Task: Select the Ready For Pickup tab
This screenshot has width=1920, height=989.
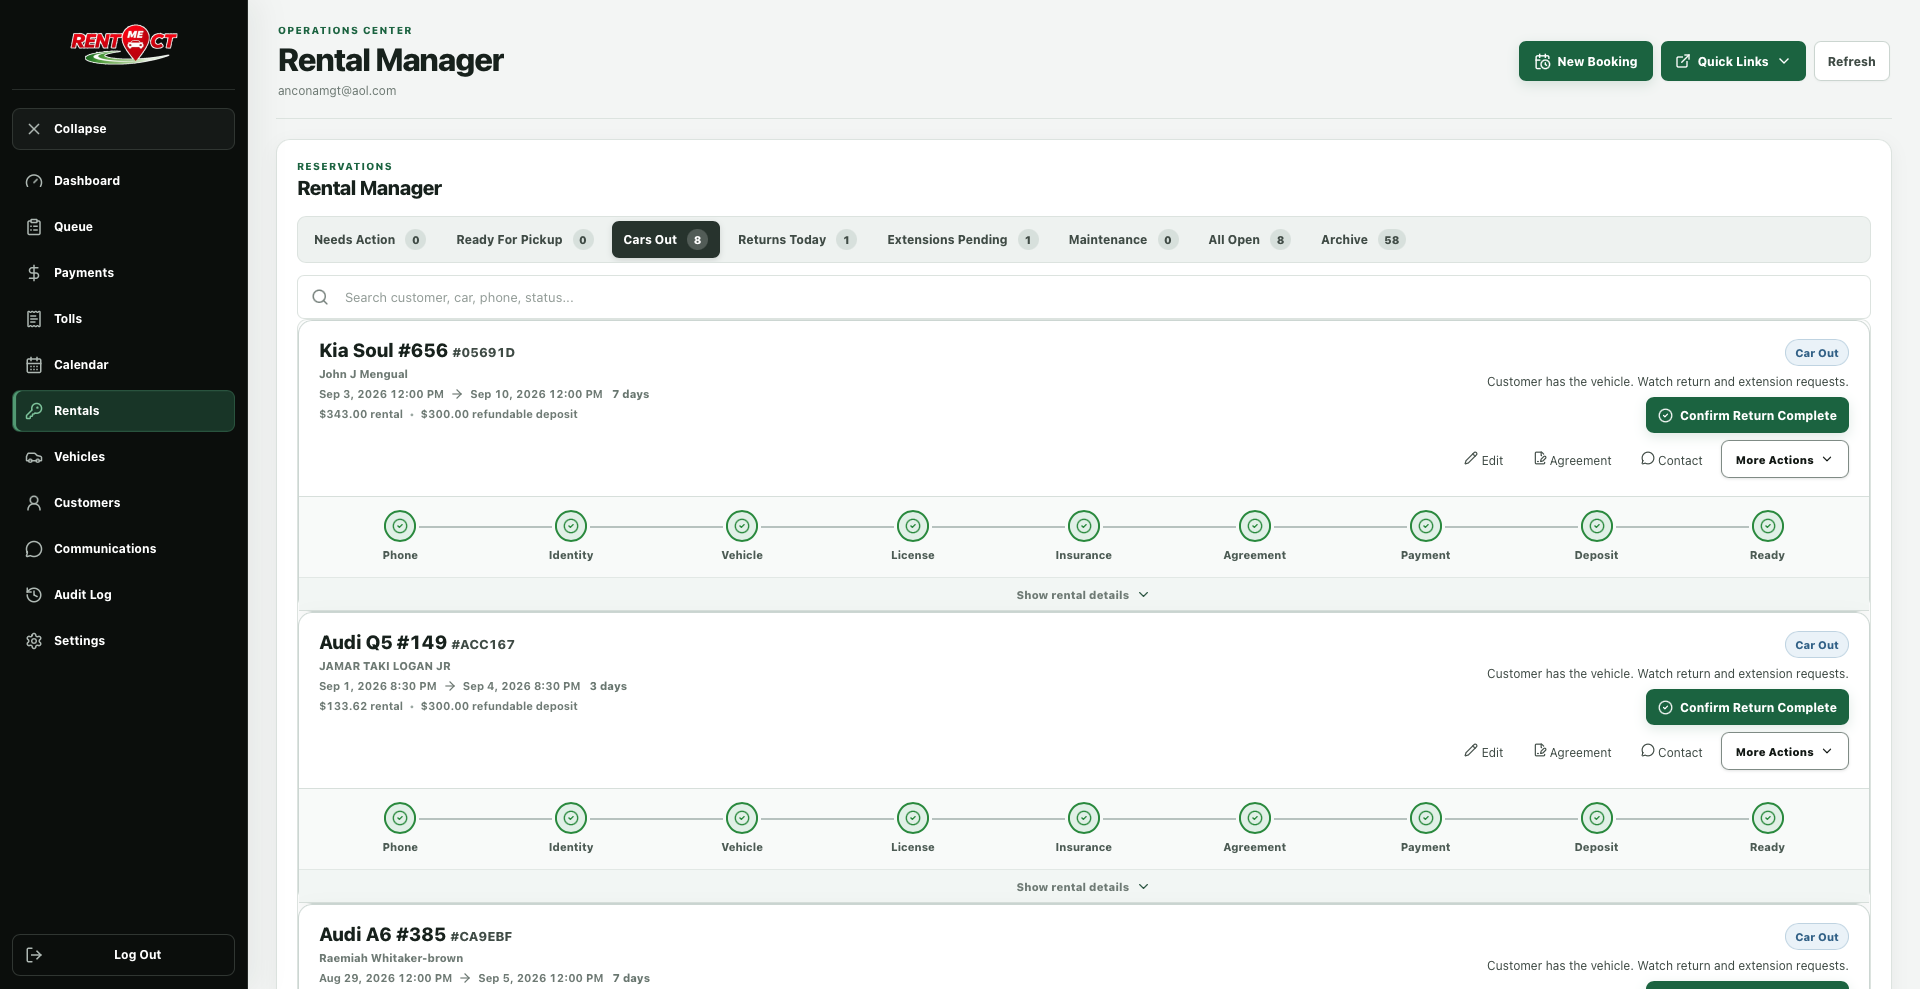Action: click(x=524, y=240)
